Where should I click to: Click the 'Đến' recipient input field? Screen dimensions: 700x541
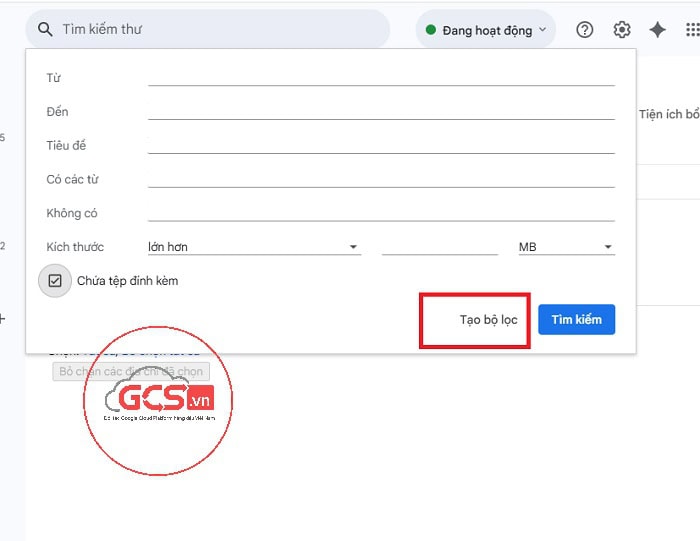tap(381, 111)
